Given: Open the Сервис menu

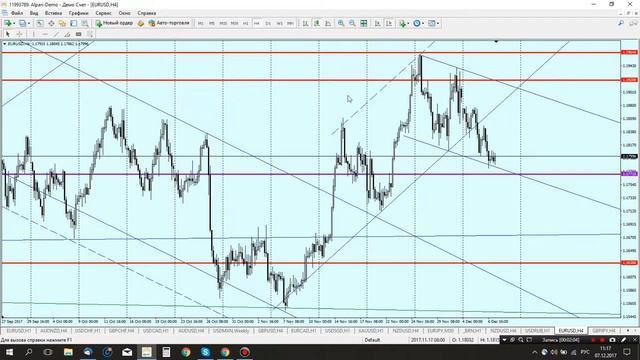Looking at the screenshot, I should coord(104,13).
